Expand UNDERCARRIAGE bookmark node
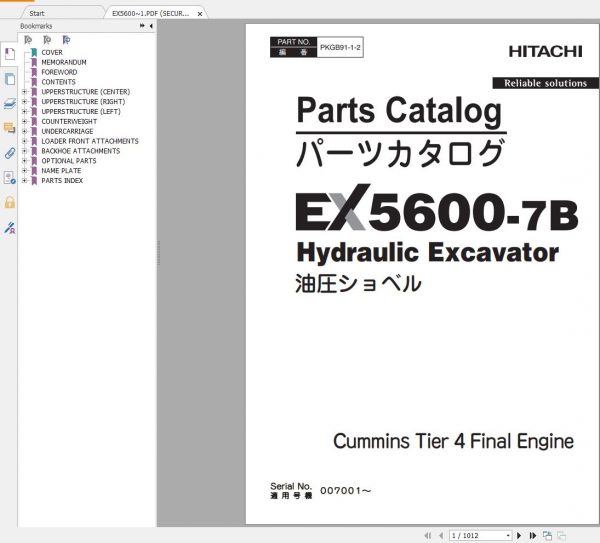Viewport: 600px width, 543px height. (24, 131)
